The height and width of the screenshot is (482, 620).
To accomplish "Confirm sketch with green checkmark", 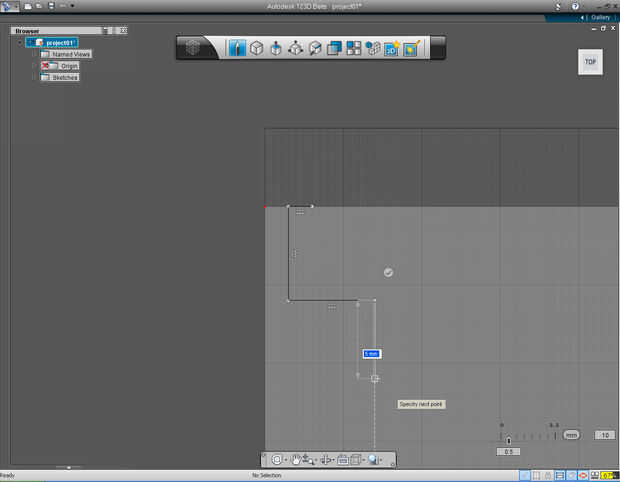I will [x=388, y=272].
